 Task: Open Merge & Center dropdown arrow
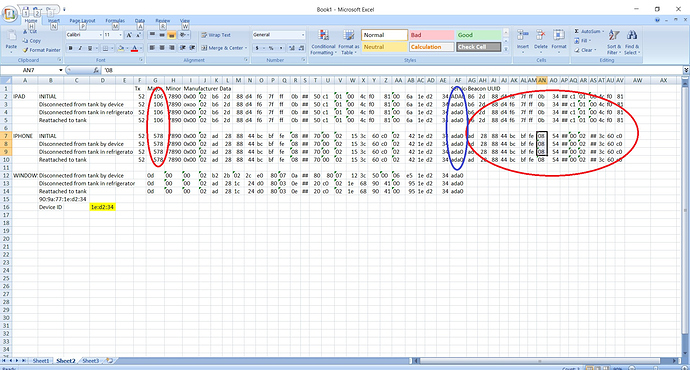(x=246, y=48)
